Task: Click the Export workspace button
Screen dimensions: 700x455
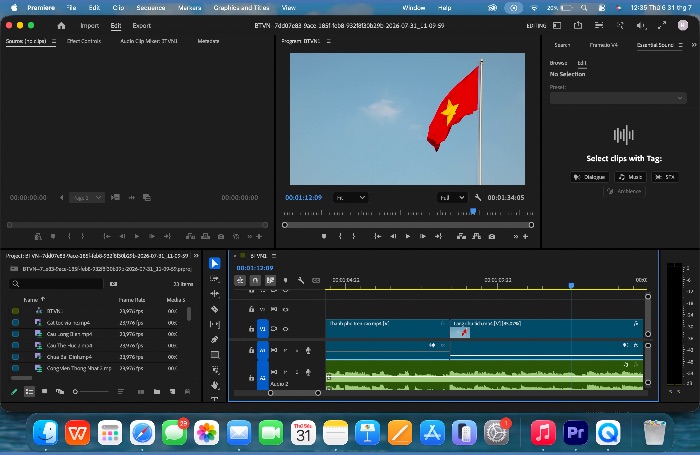Action: click(142, 25)
